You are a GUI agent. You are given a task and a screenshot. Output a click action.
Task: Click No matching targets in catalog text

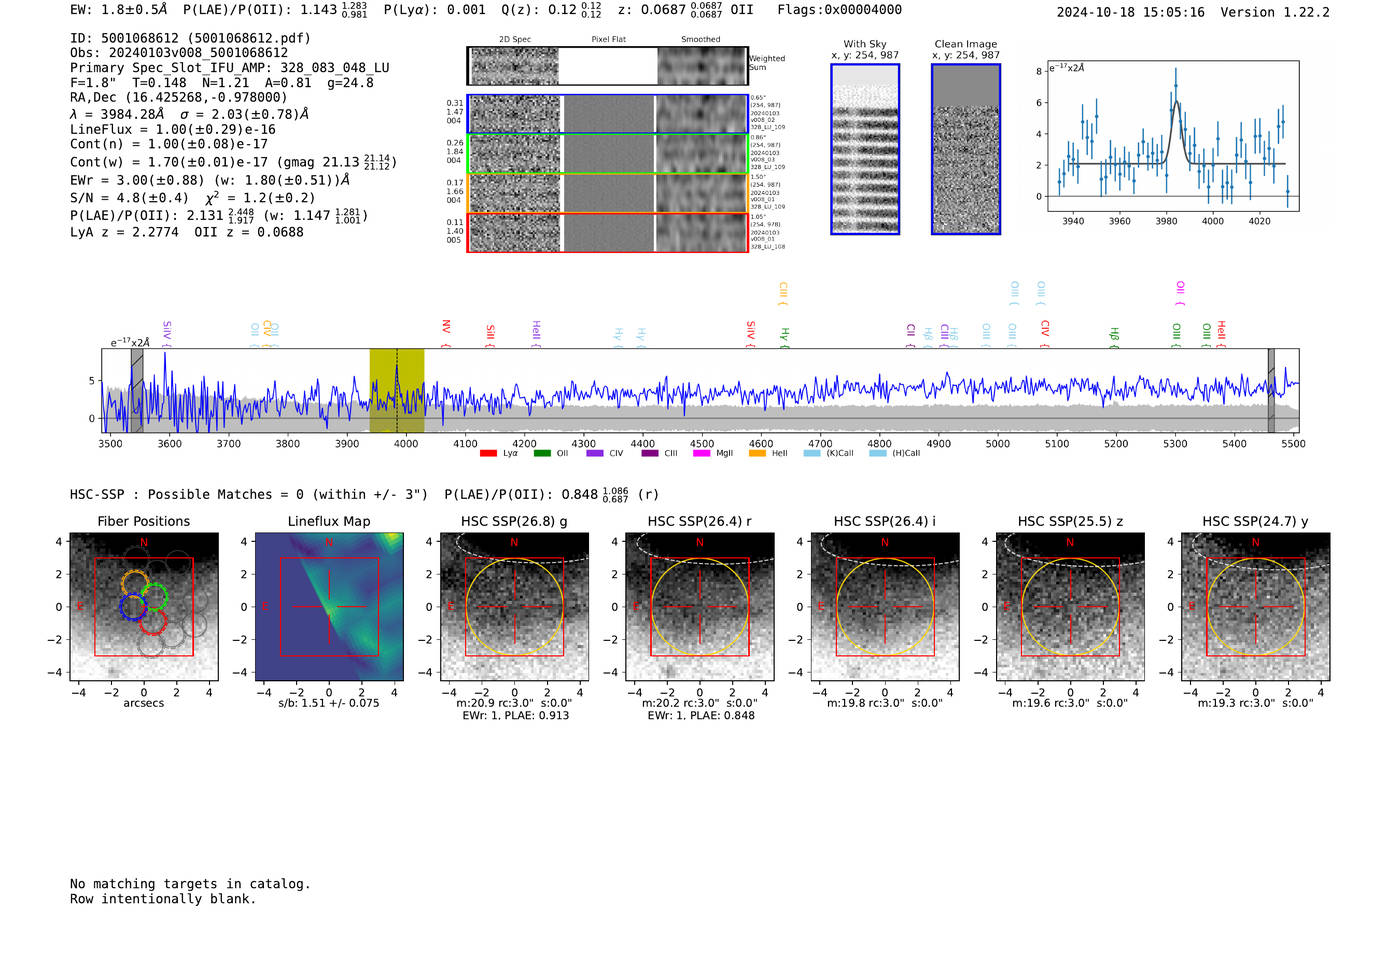click(190, 884)
